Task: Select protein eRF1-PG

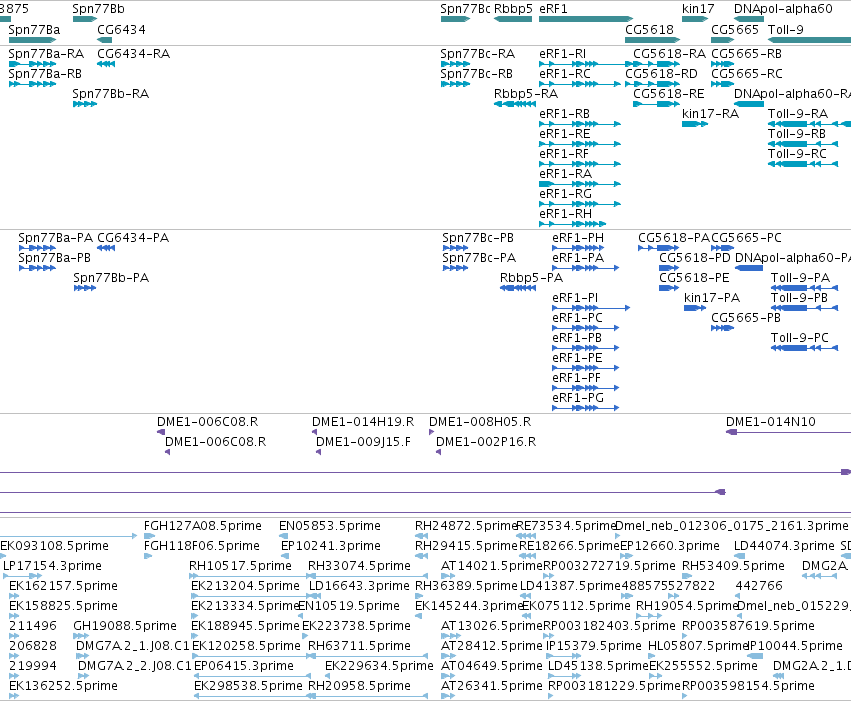Action: [578, 398]
